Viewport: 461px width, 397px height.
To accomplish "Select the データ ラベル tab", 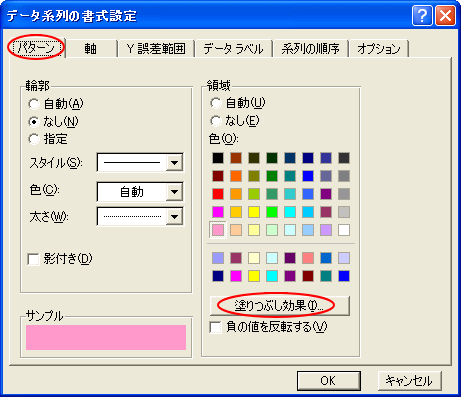I will (x=234, y=49).
